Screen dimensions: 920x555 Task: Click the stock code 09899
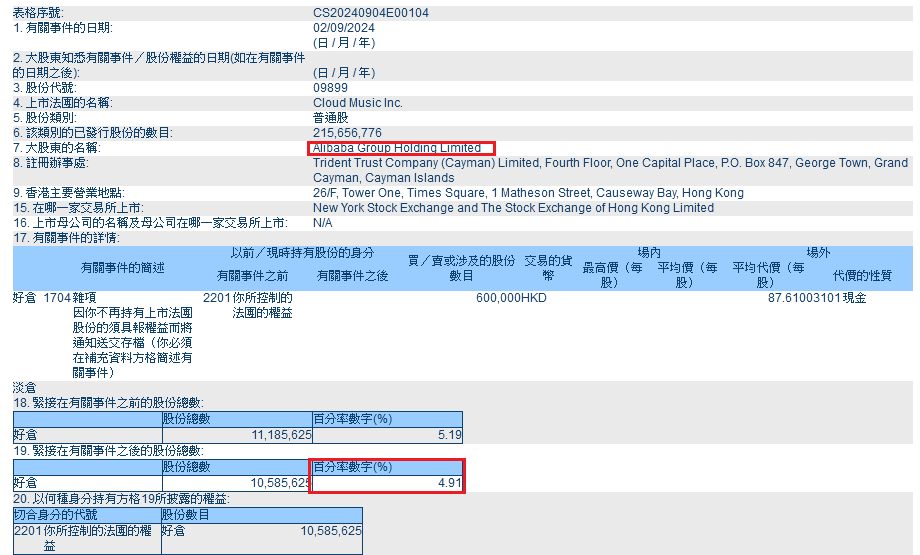coord(330,88)
